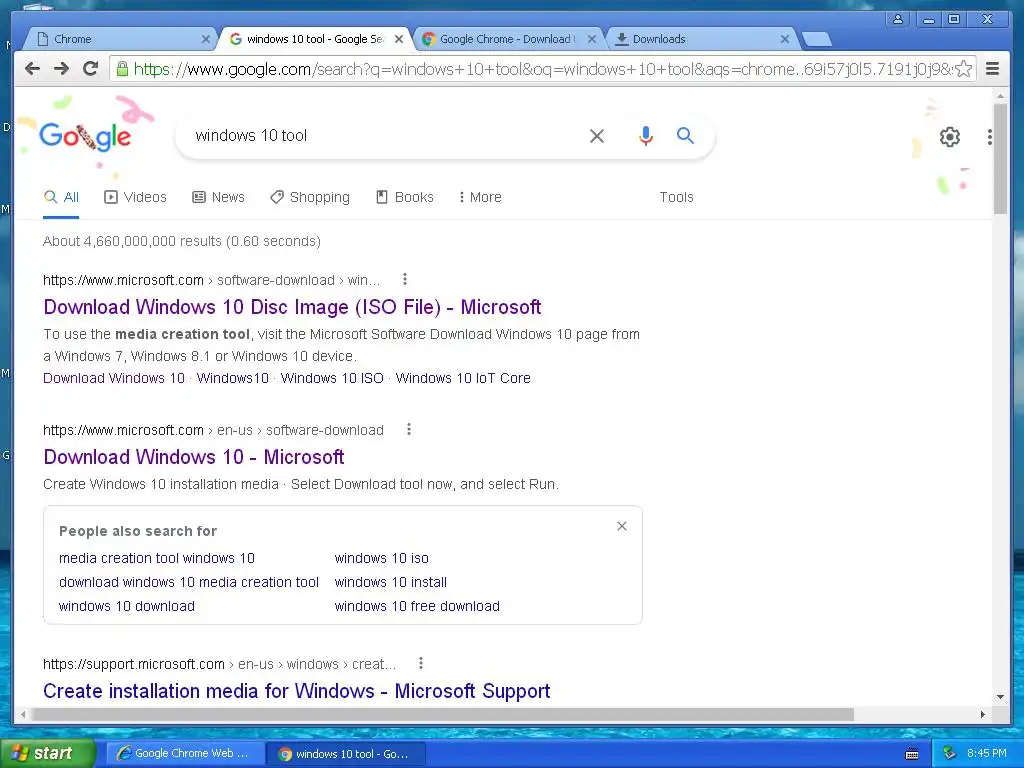Viewport: 1024px width, 768px height.
Task: Clear the search box with the X icon
Action: pos(597,136)
